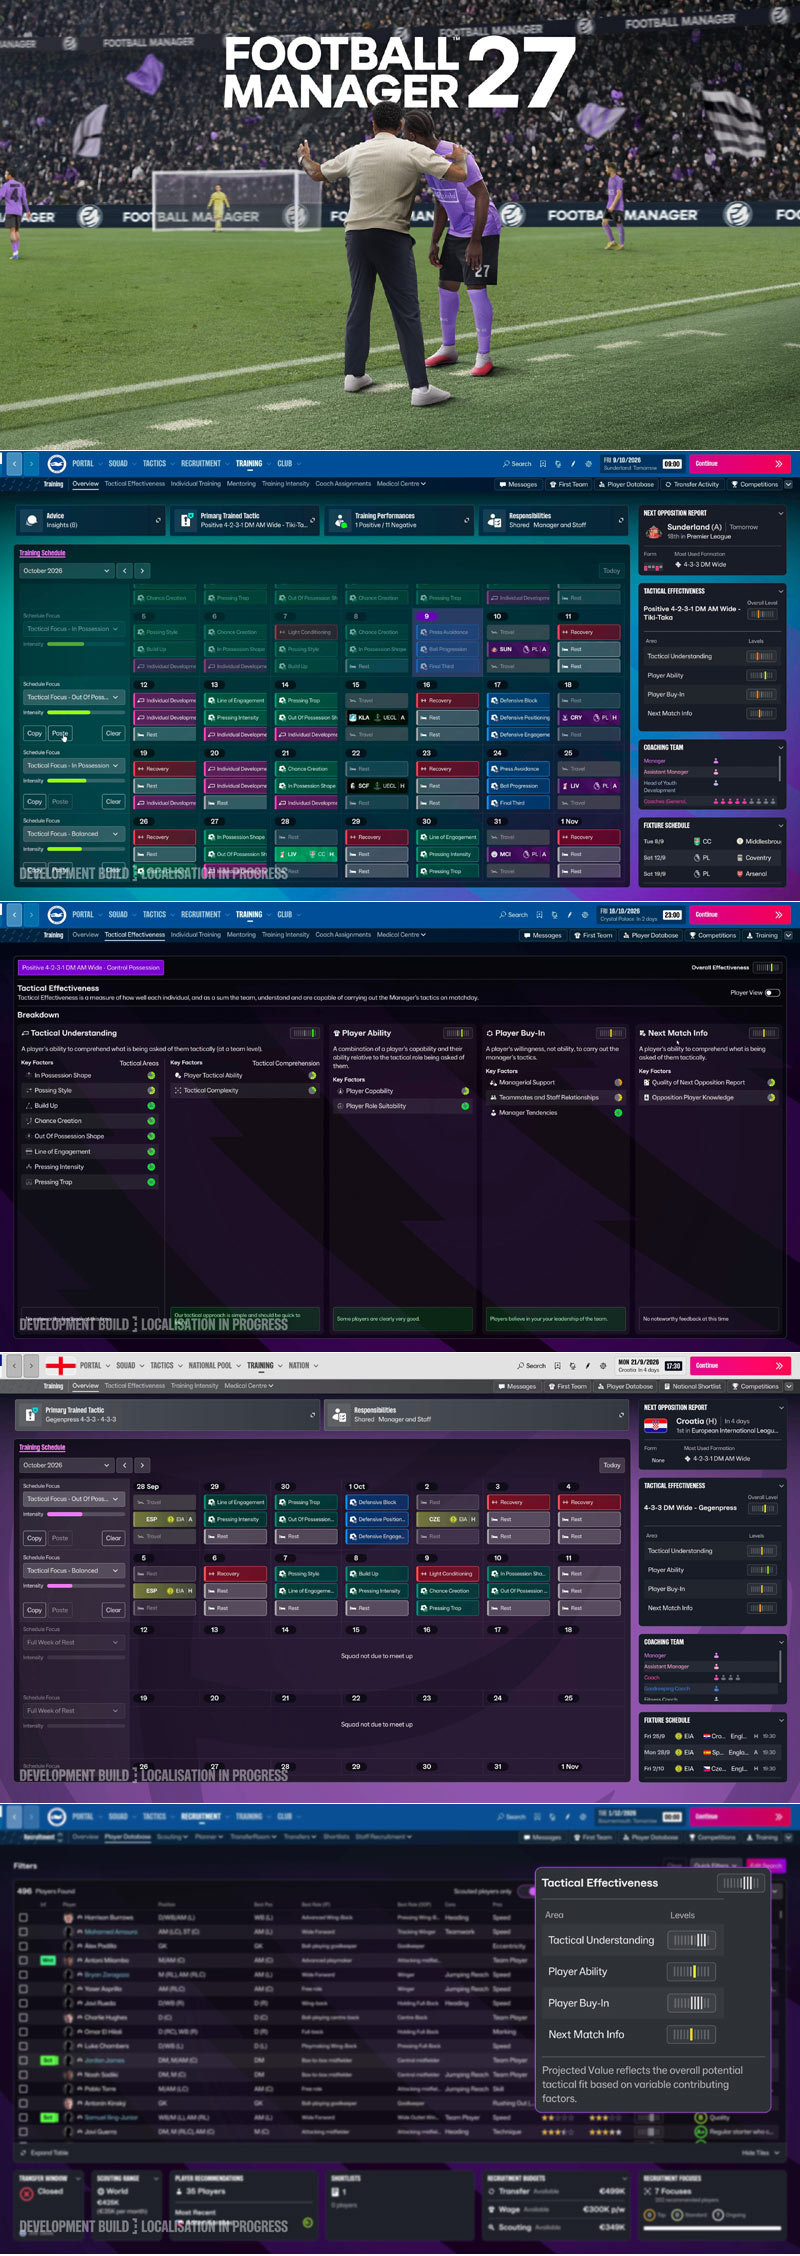Open October 2026 month dropdown, Sunderland screen

tap(65, 570)
